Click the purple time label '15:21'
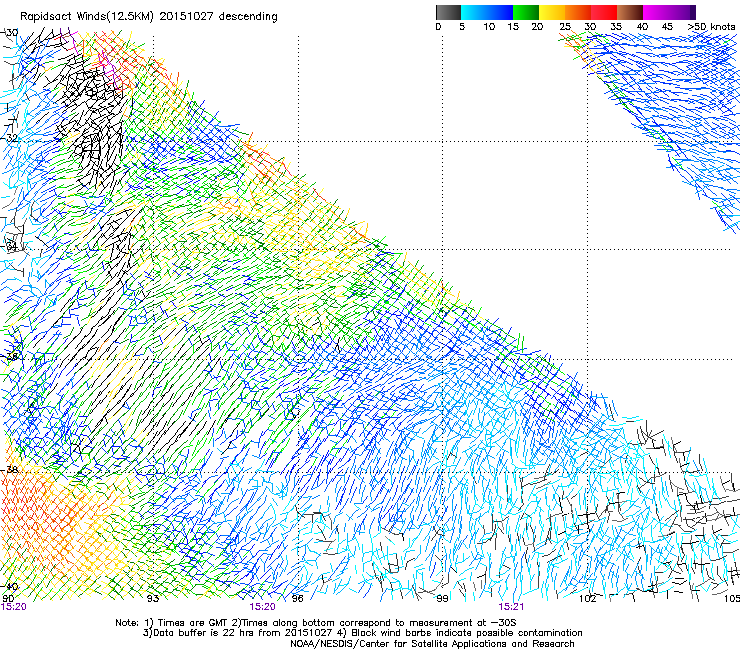Image resolution: width=740 pixels, height=650 pixels. point(511,607)
